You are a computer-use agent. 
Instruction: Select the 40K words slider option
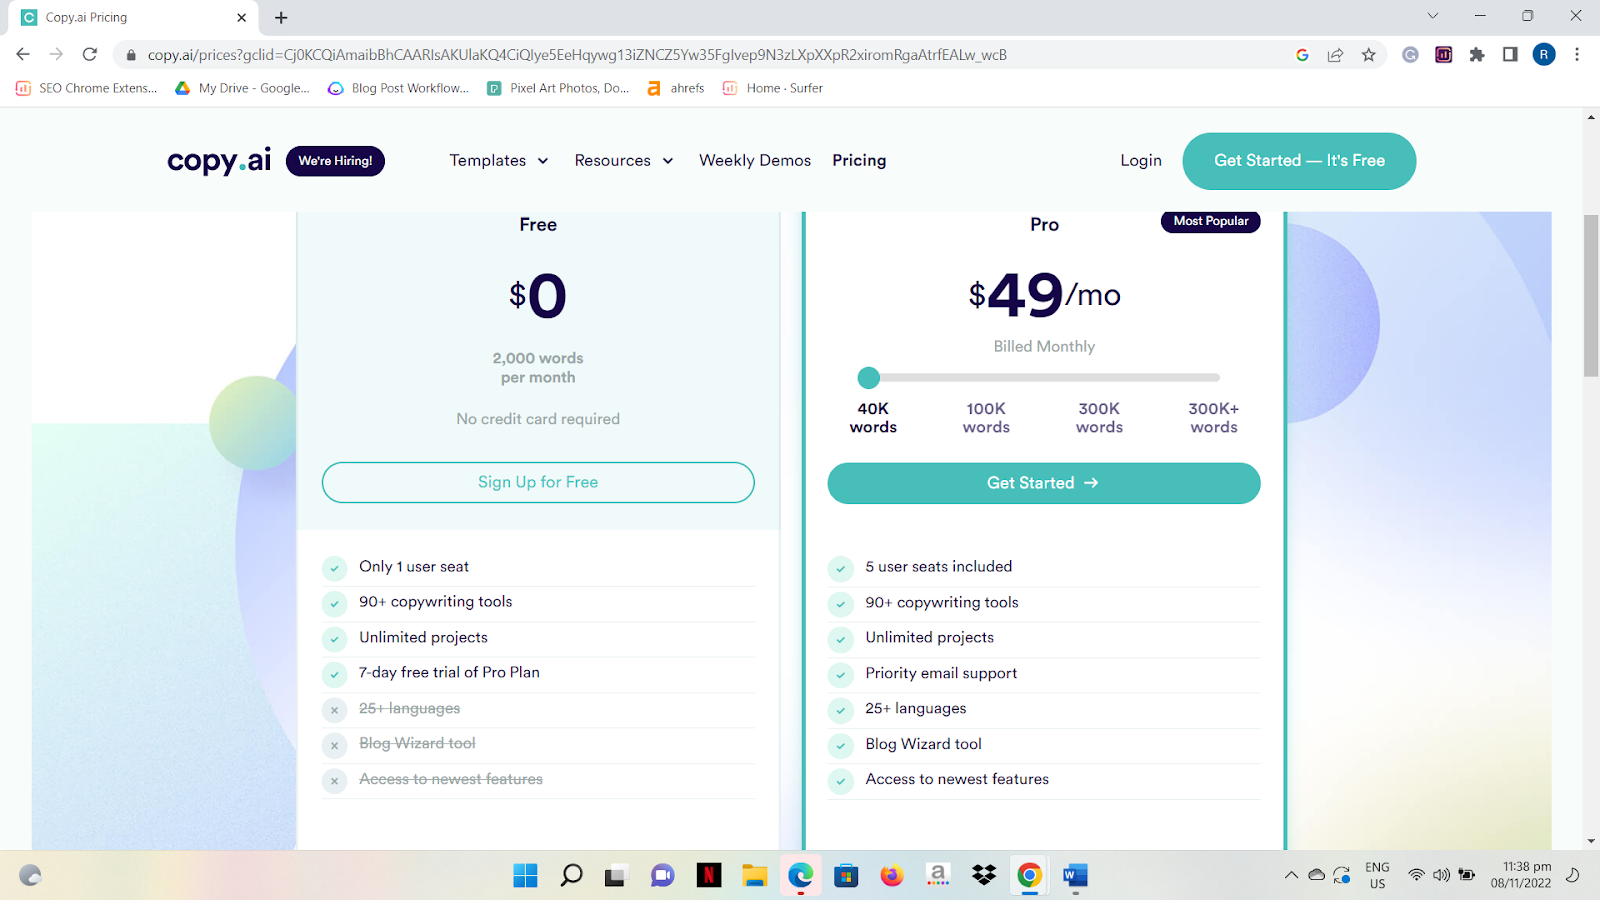[873, 418]
